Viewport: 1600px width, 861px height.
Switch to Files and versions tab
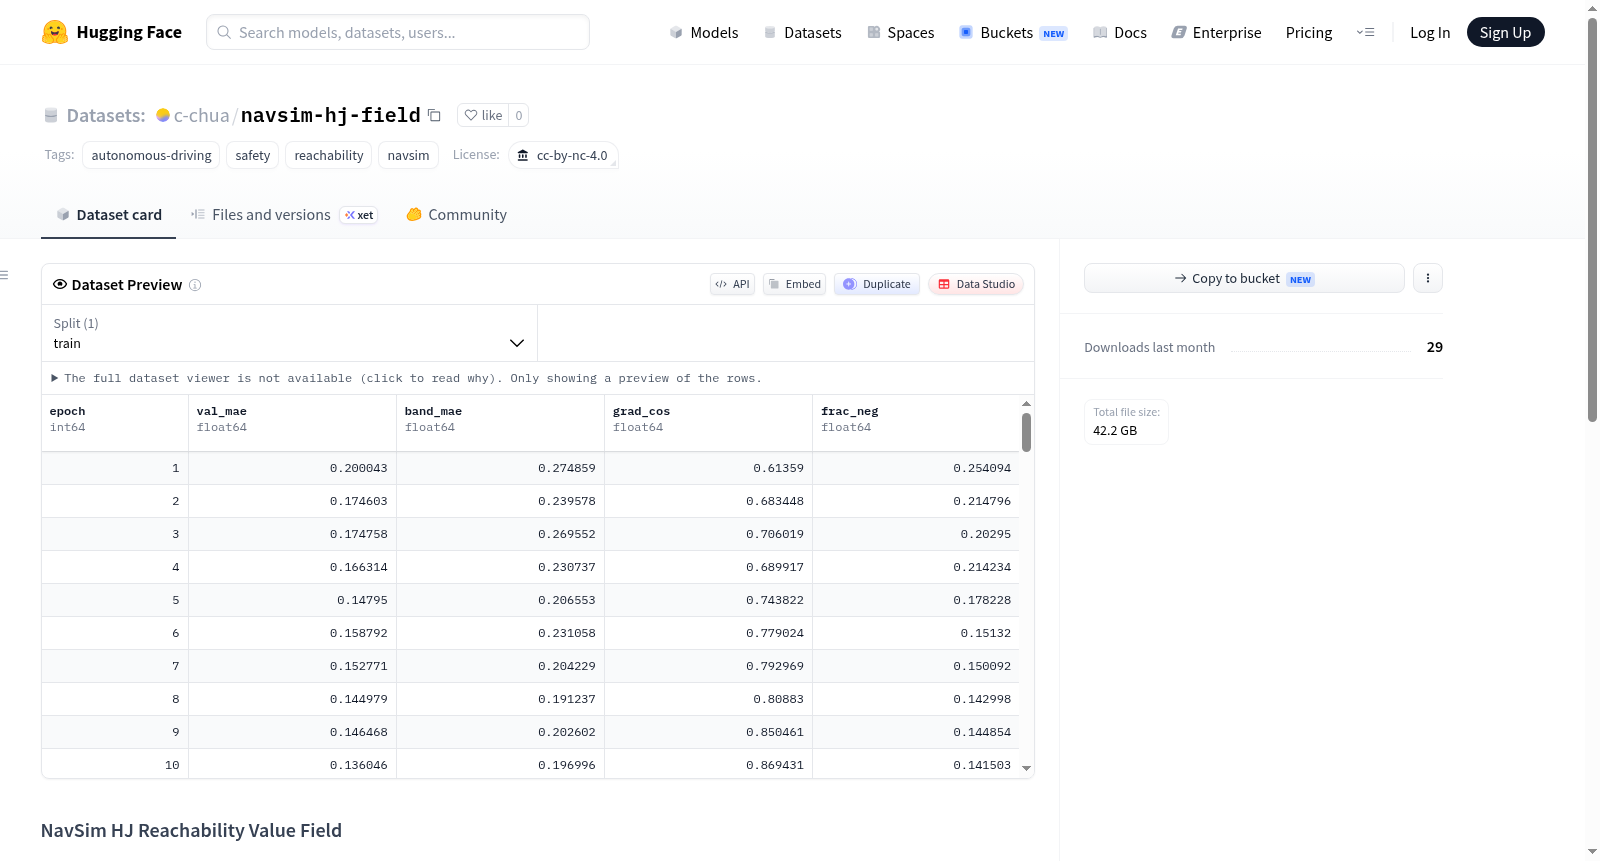[x=283, y=215]
